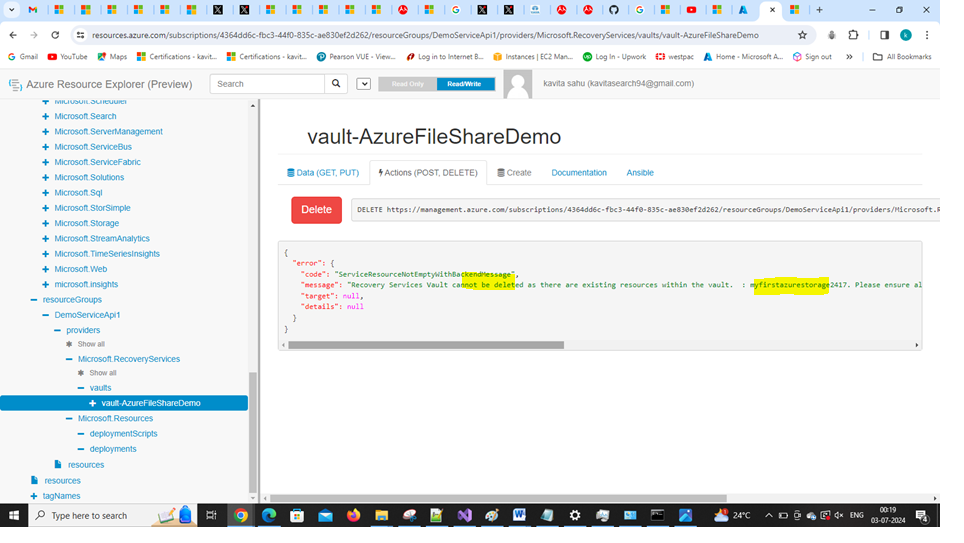964x543 pixels.
Task: Click Show all under Microsoft.RecoveryServices
Action: point(102,373)
